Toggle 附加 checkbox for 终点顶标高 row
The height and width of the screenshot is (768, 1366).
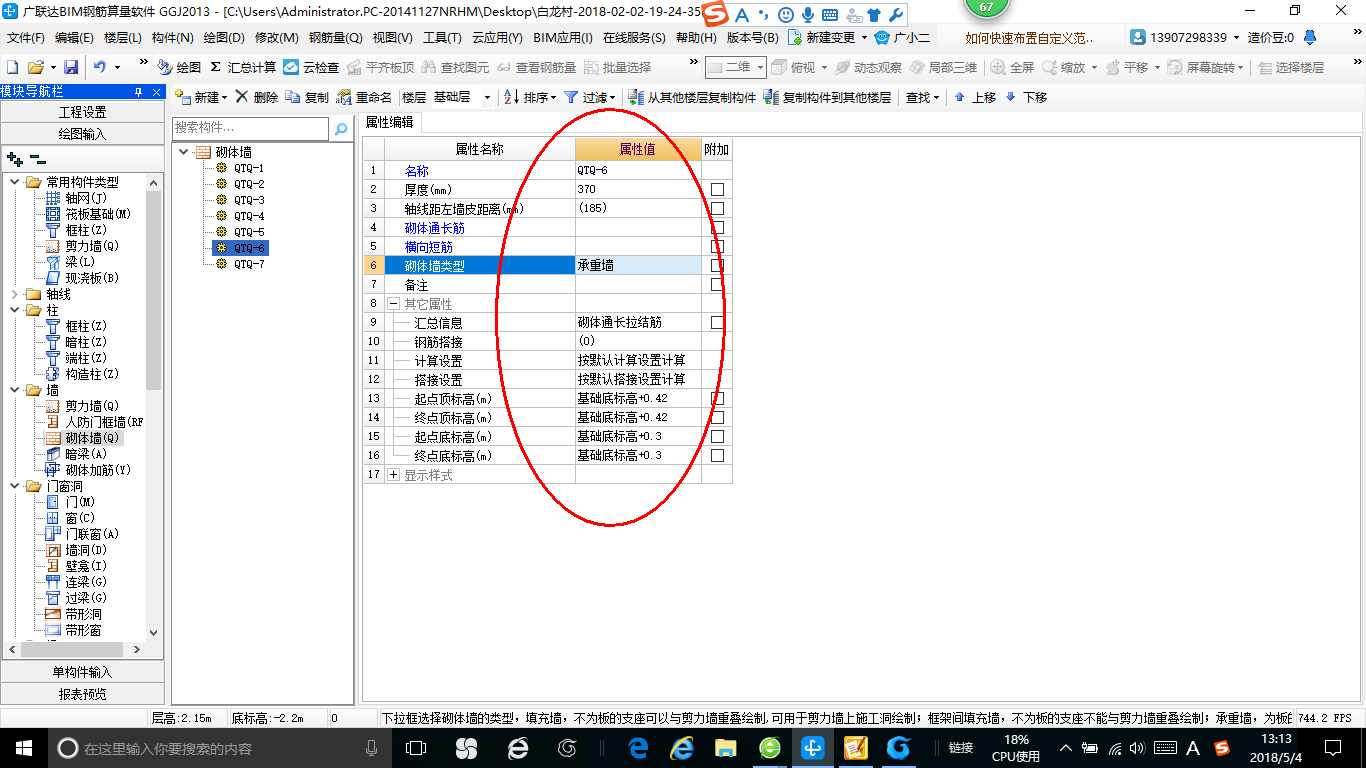(x=717, y=417)
